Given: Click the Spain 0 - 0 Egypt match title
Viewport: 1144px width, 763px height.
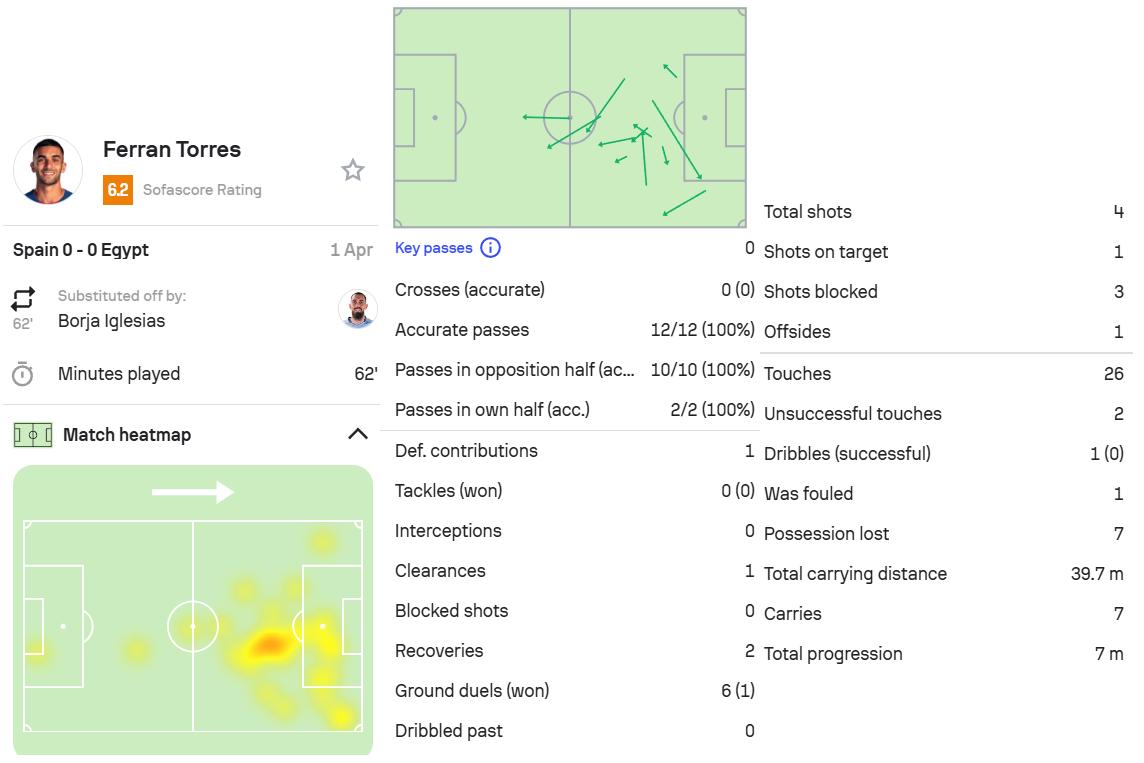Looking at the screenshot, I should 81,250.
